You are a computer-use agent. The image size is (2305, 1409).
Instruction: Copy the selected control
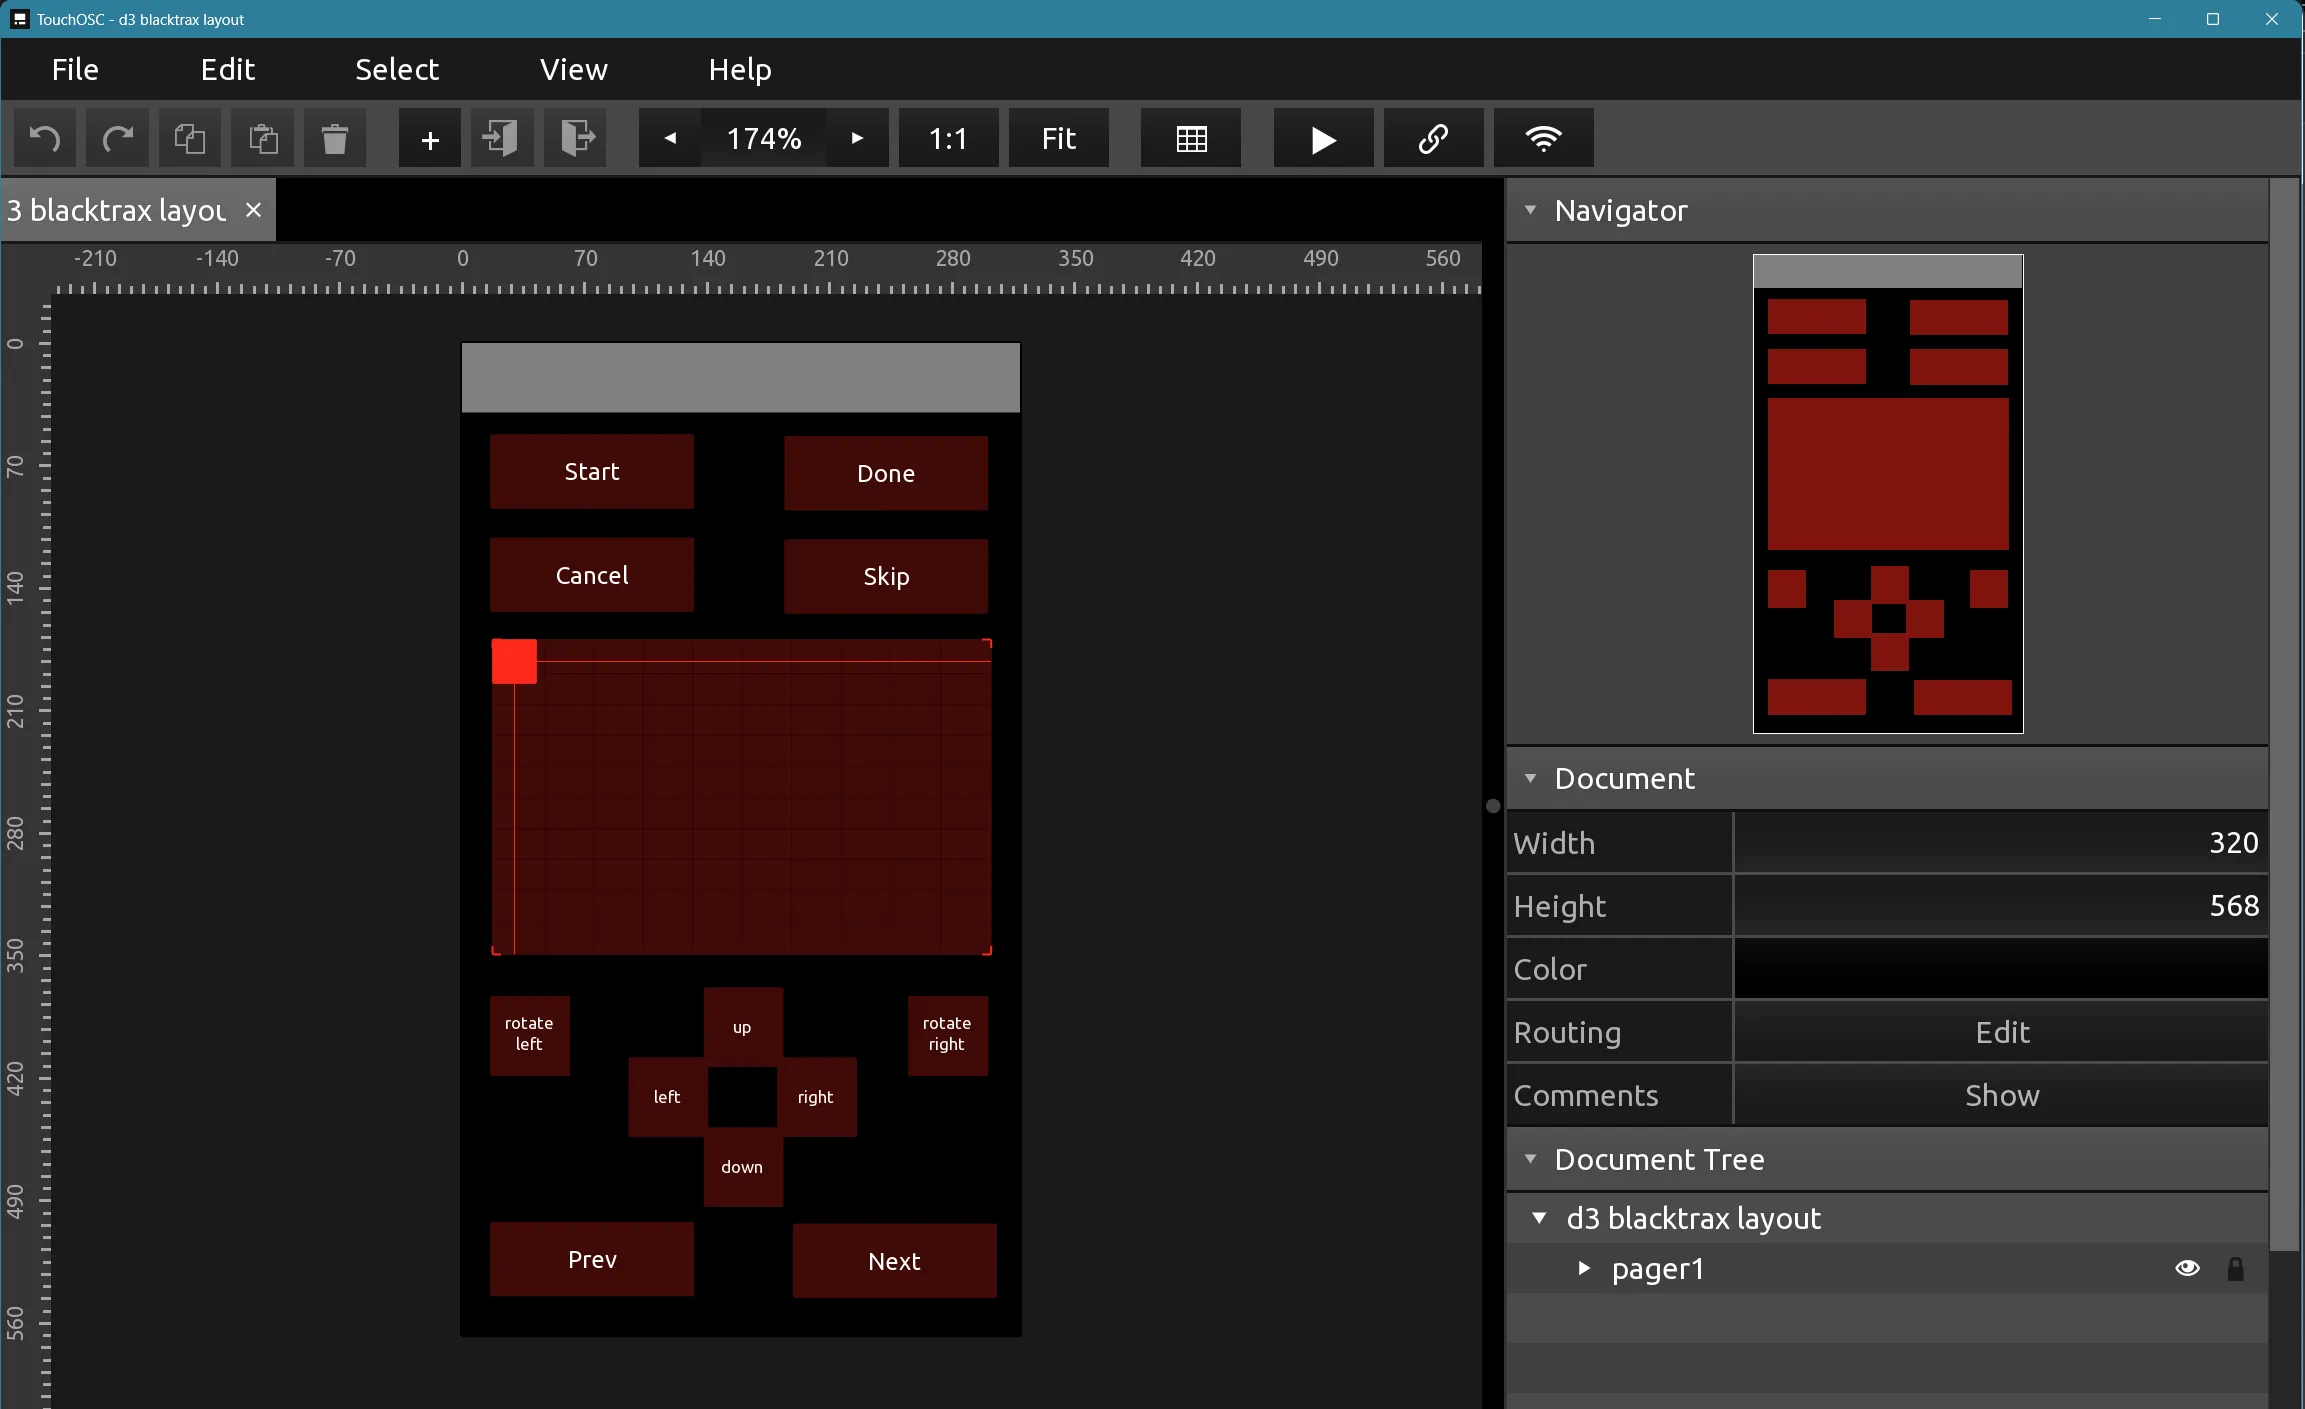pyautogui.click(x=190, y=138)
